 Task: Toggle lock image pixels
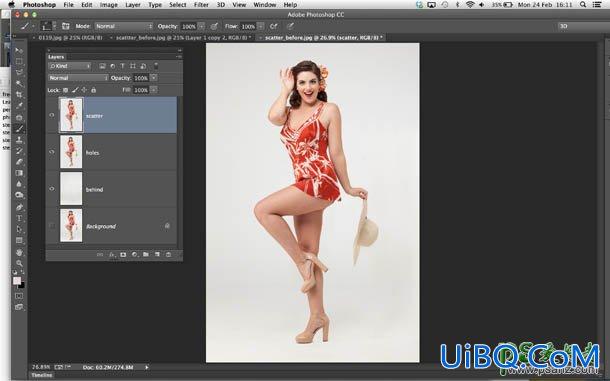[x=75, y=90]
